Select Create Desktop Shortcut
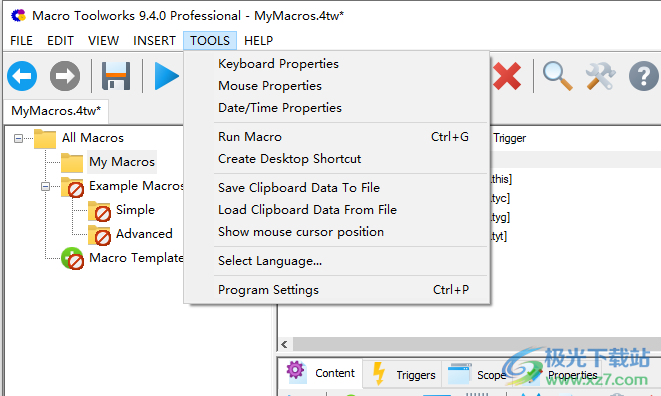 (x=337, y=159)
